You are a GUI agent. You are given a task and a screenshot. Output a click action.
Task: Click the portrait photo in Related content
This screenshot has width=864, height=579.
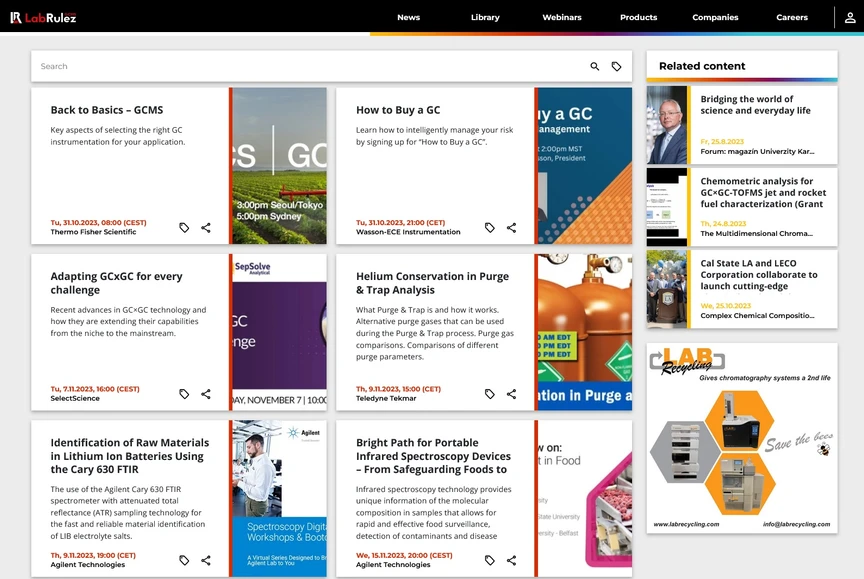click(x=667, y=125)
